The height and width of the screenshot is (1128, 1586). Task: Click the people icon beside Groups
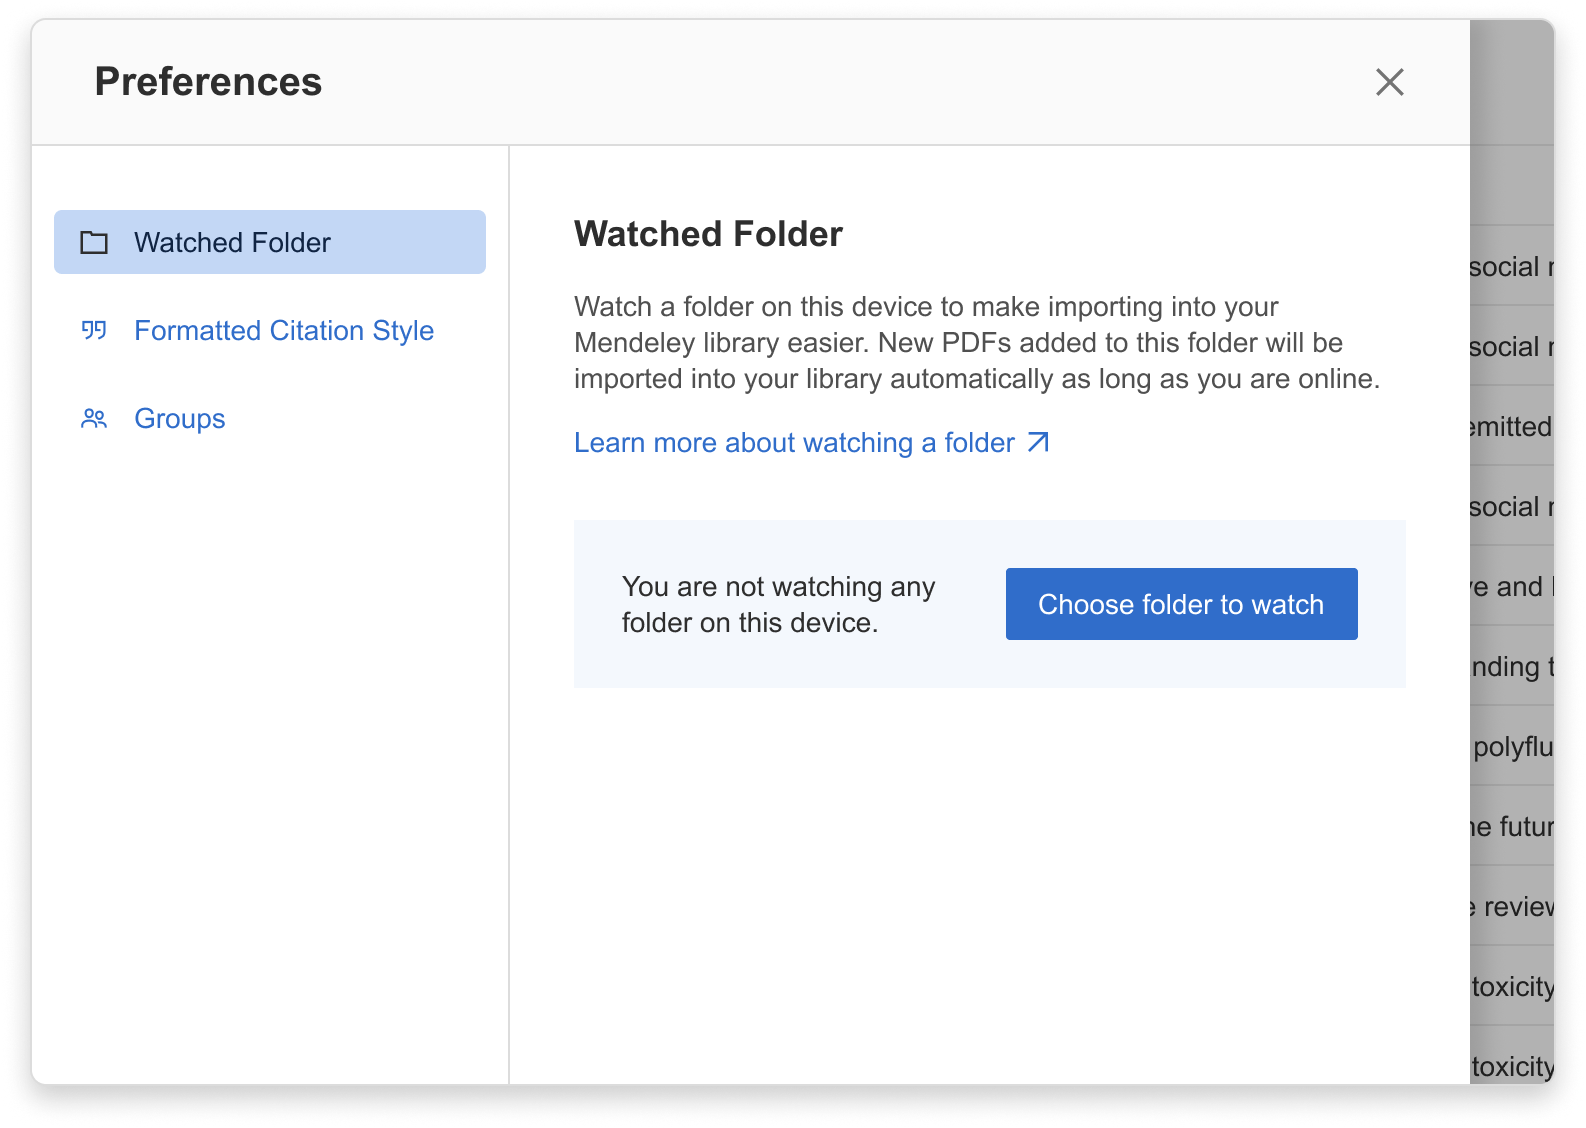pos(94,418)
